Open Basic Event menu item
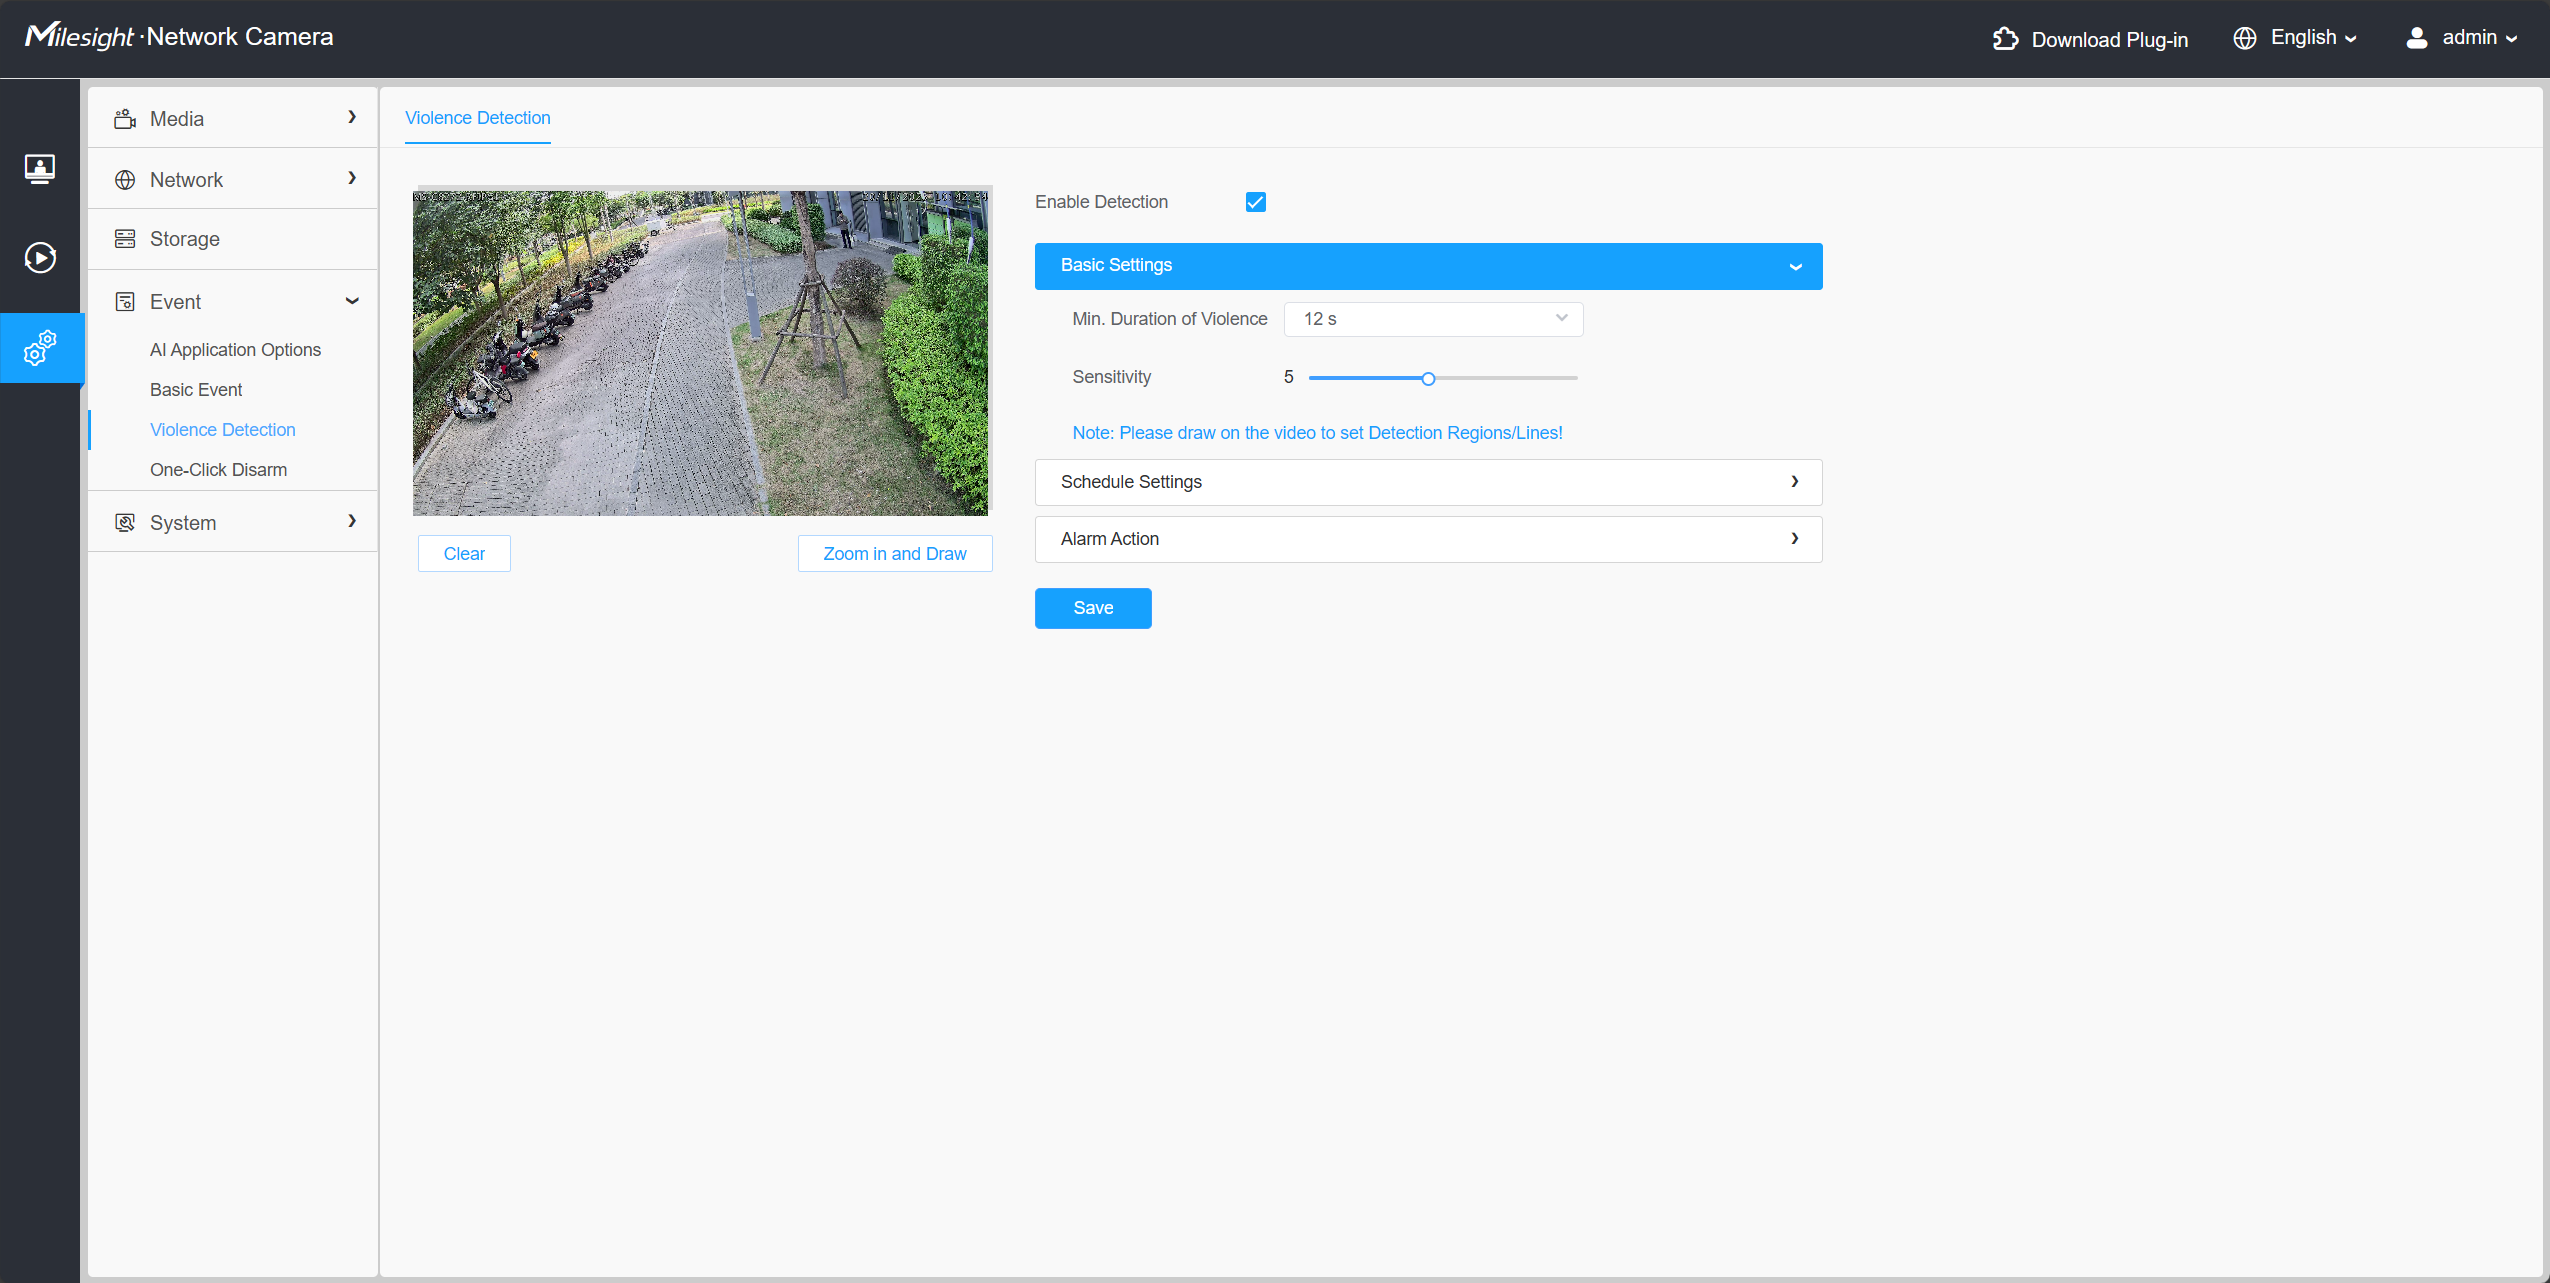 click(196, 390)
